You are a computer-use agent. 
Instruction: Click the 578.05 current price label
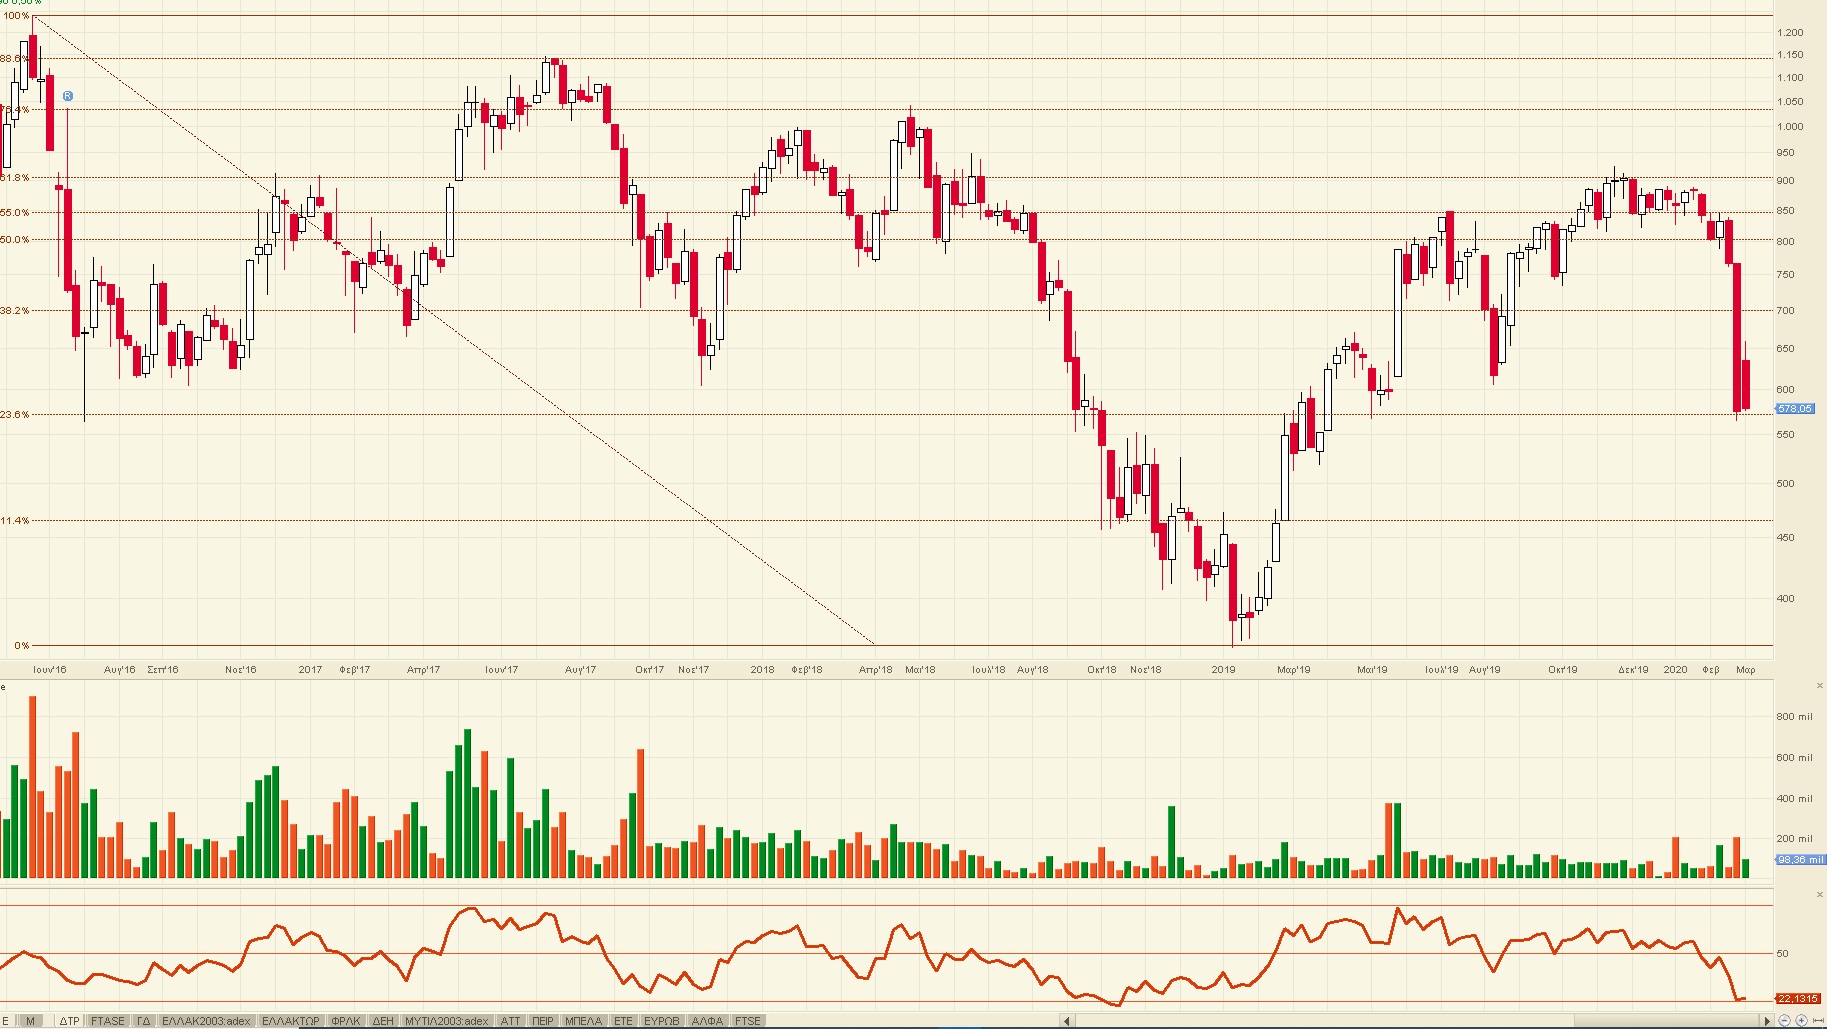(1795, 409)
